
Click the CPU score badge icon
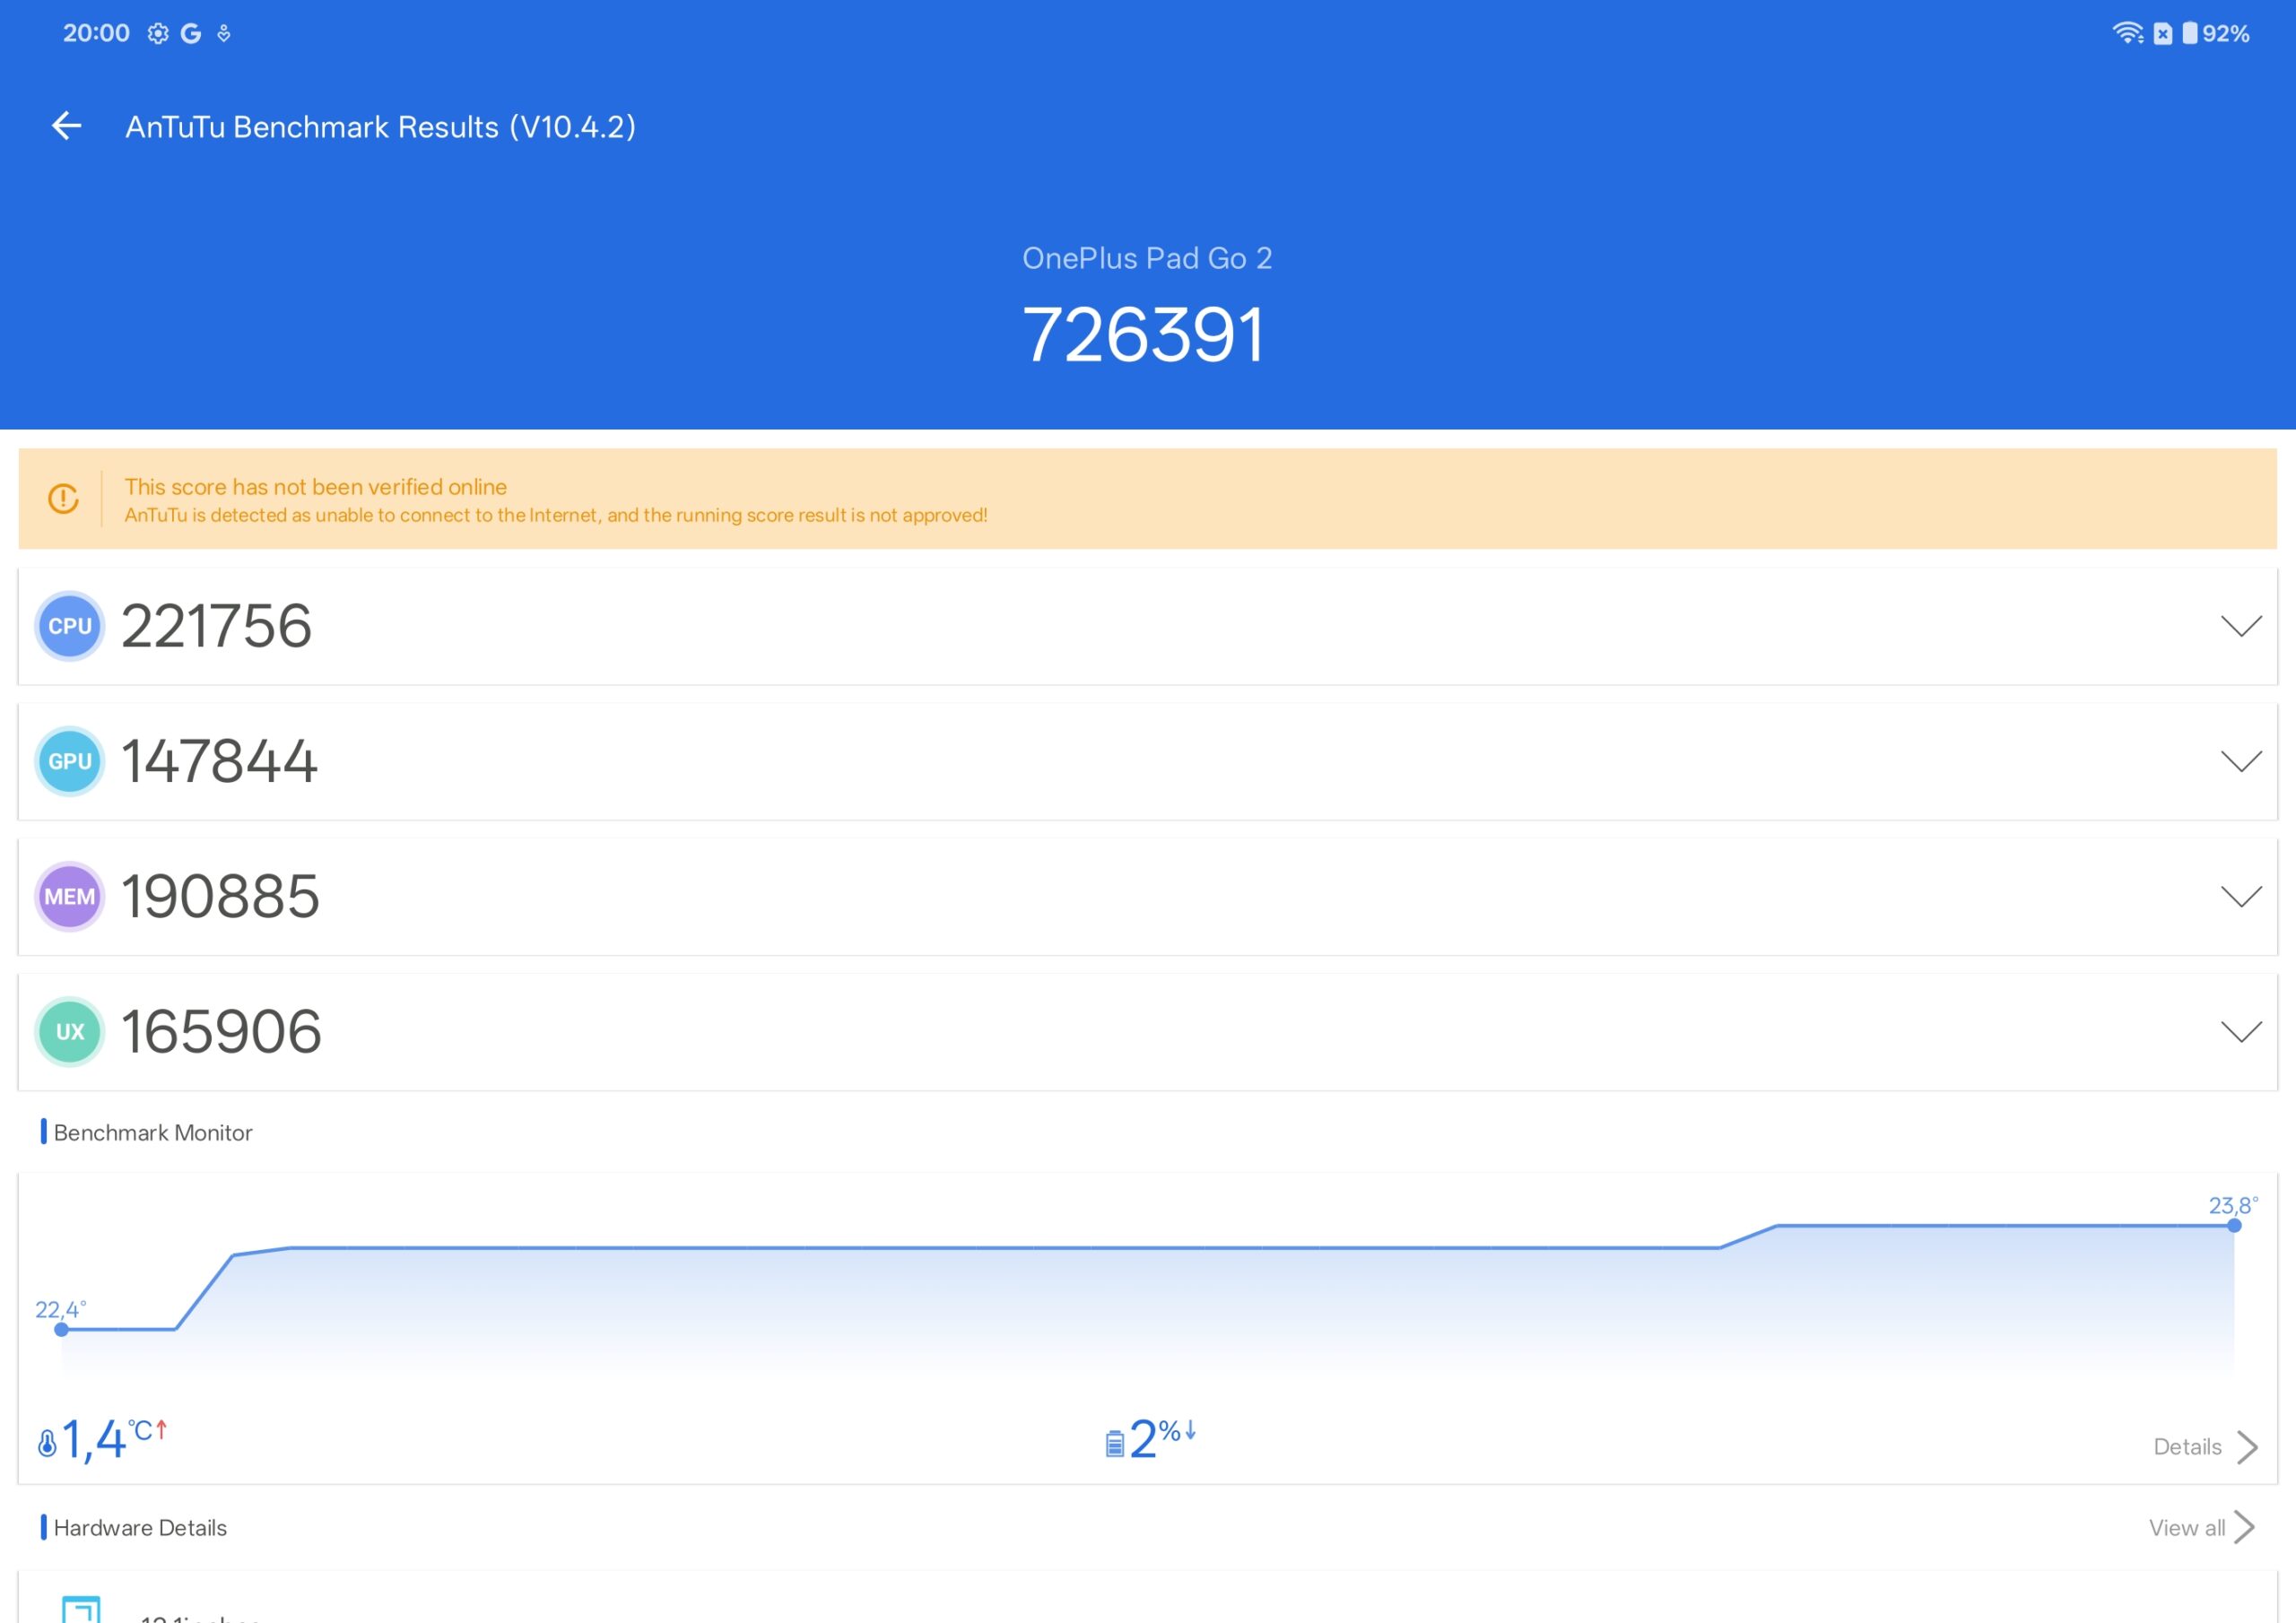pos(70,626)
